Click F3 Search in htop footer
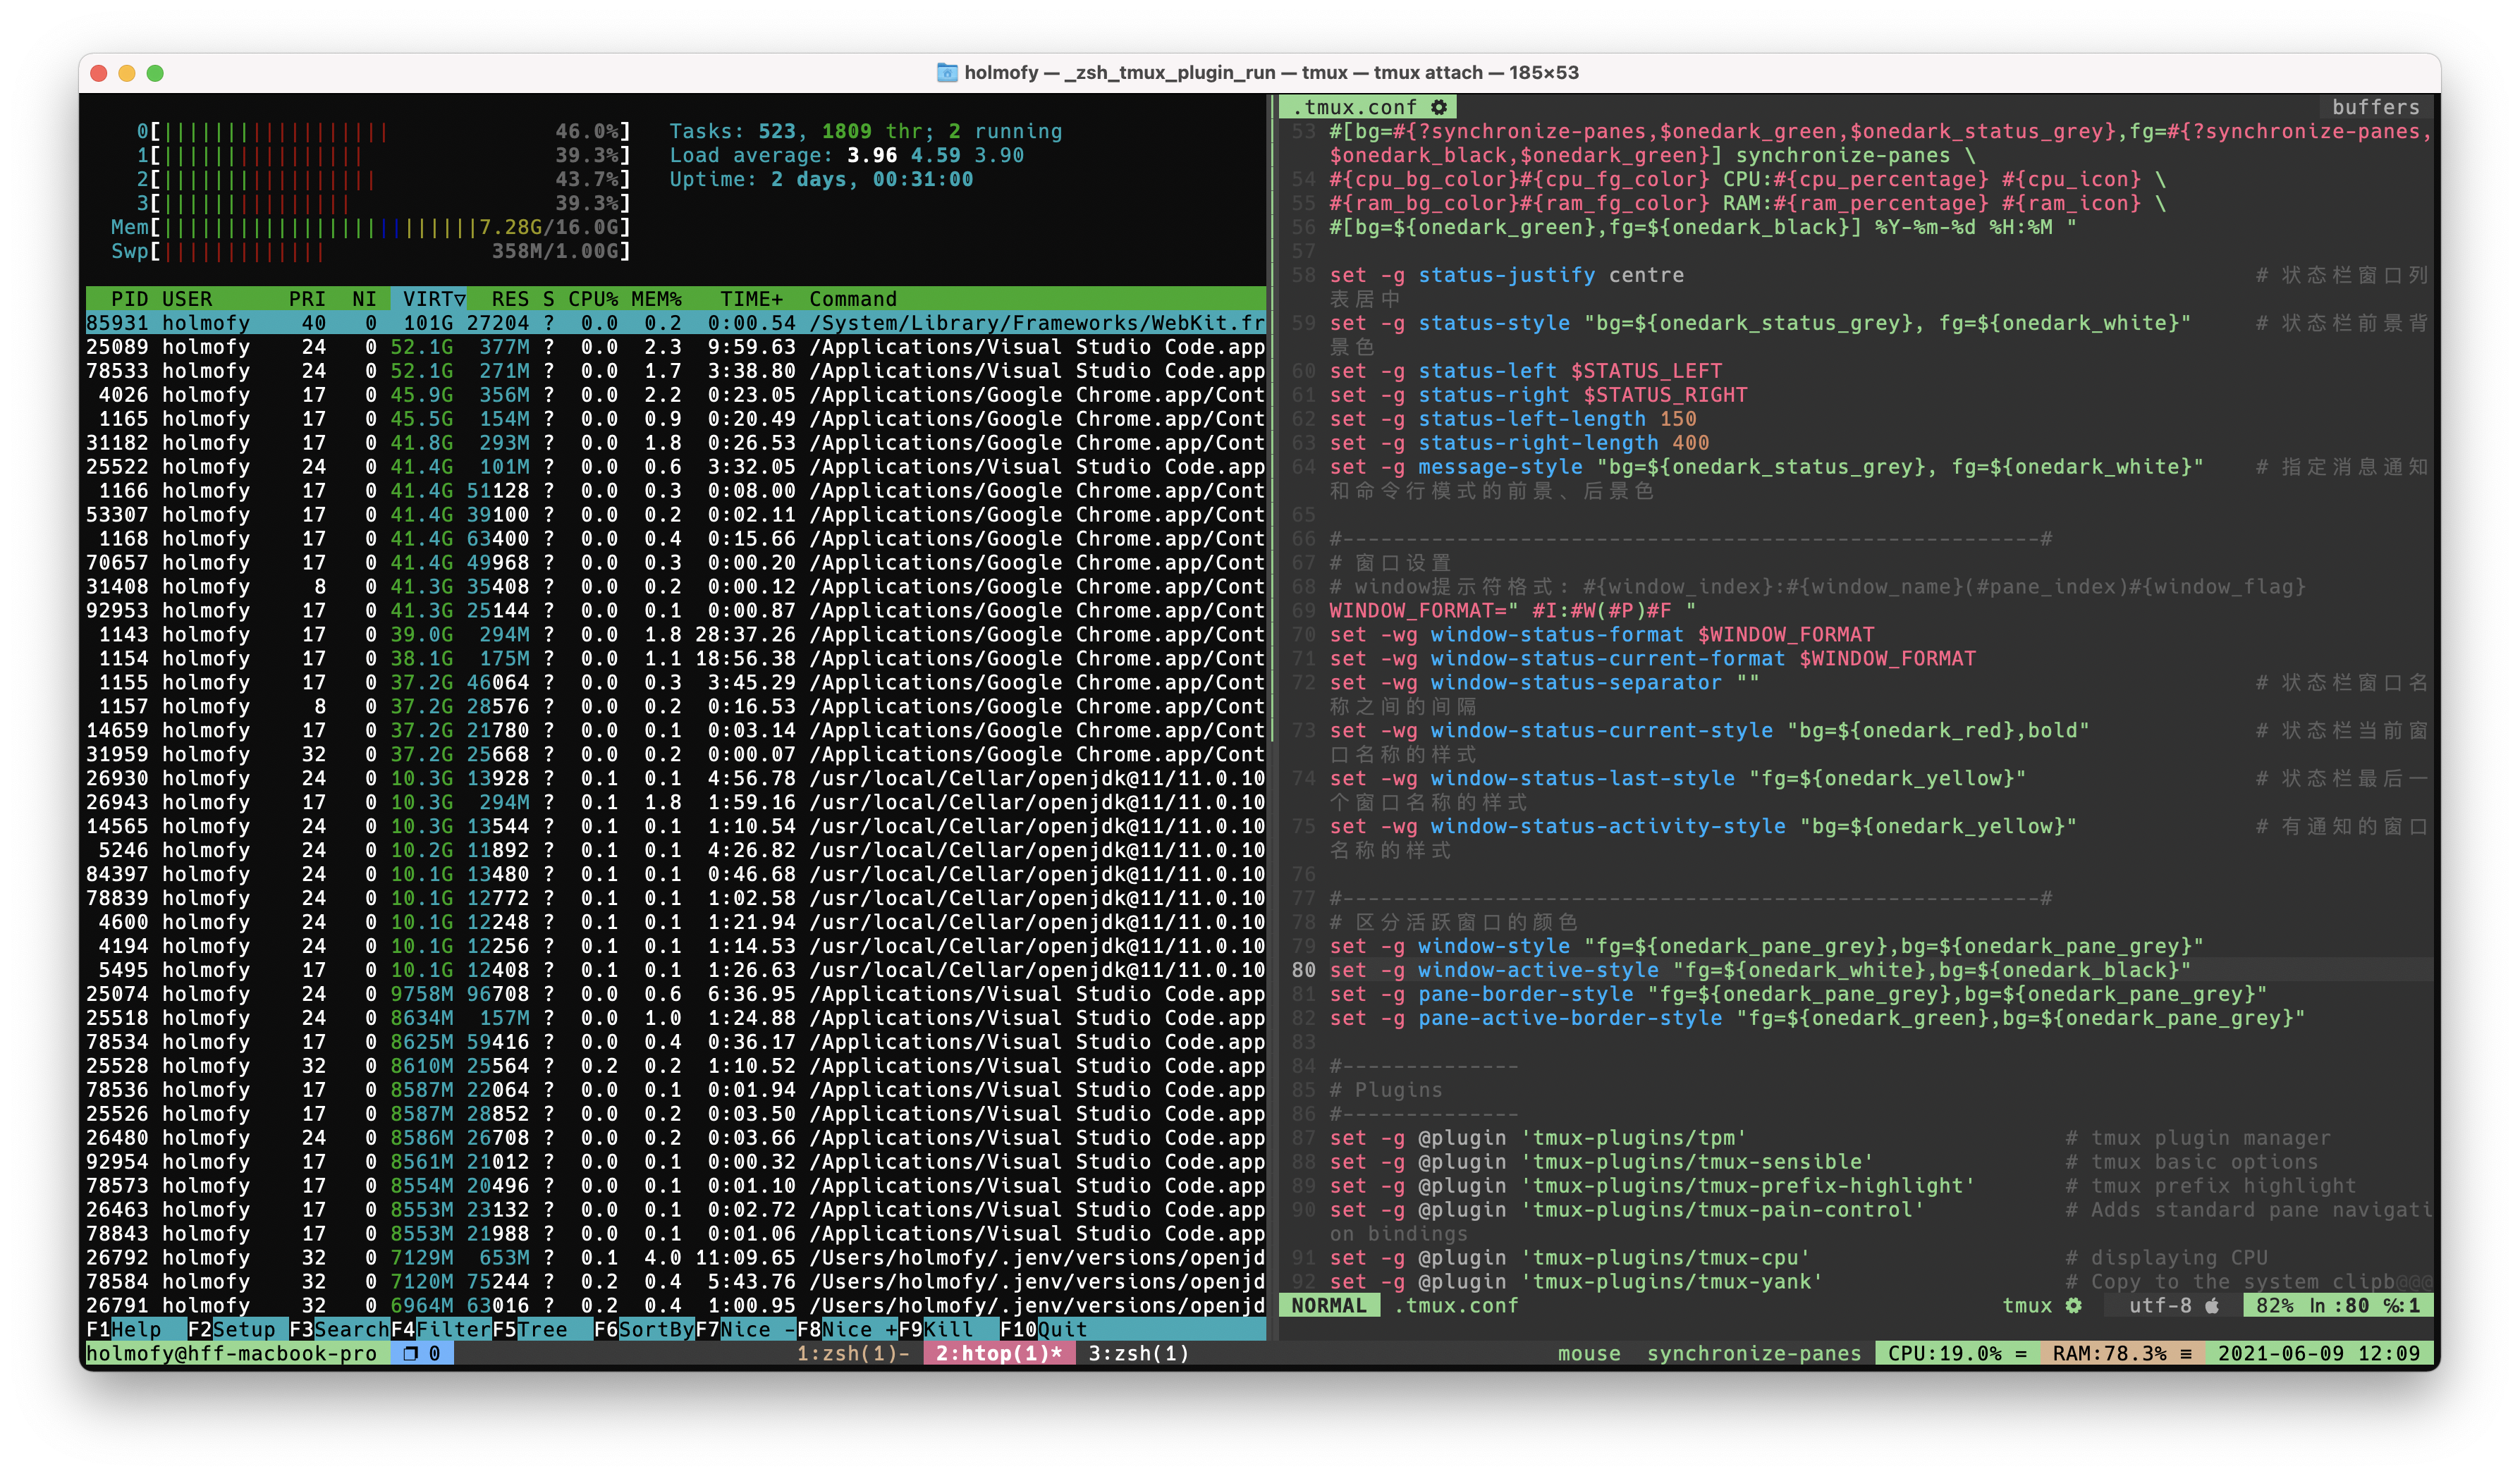Image resolution: width=2520 pixels, height=1476 pixels. (339, 1329)
